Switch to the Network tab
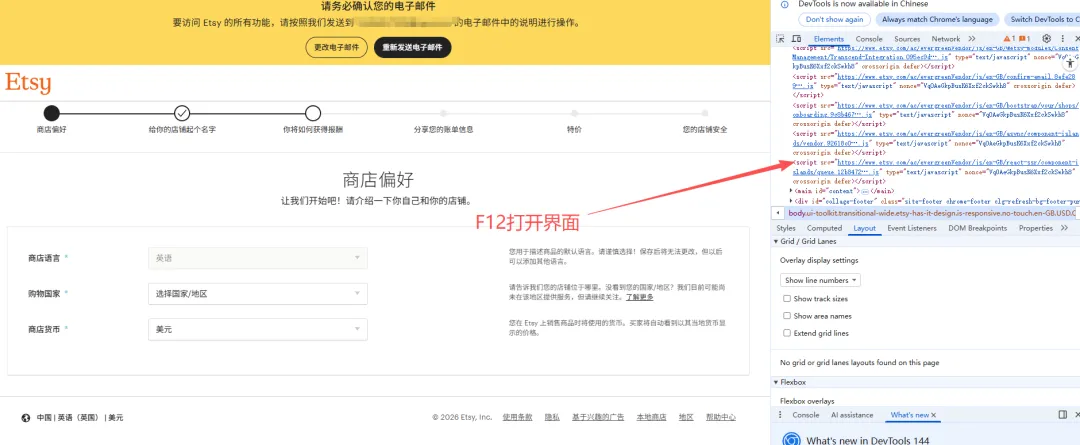Viewport: 1080px width, 445px height. [946, 39]
